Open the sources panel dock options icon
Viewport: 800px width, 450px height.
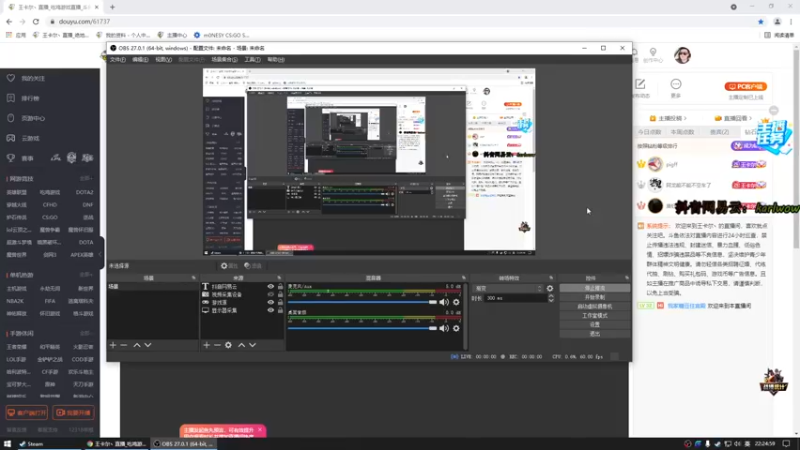(x=279, y=278)
